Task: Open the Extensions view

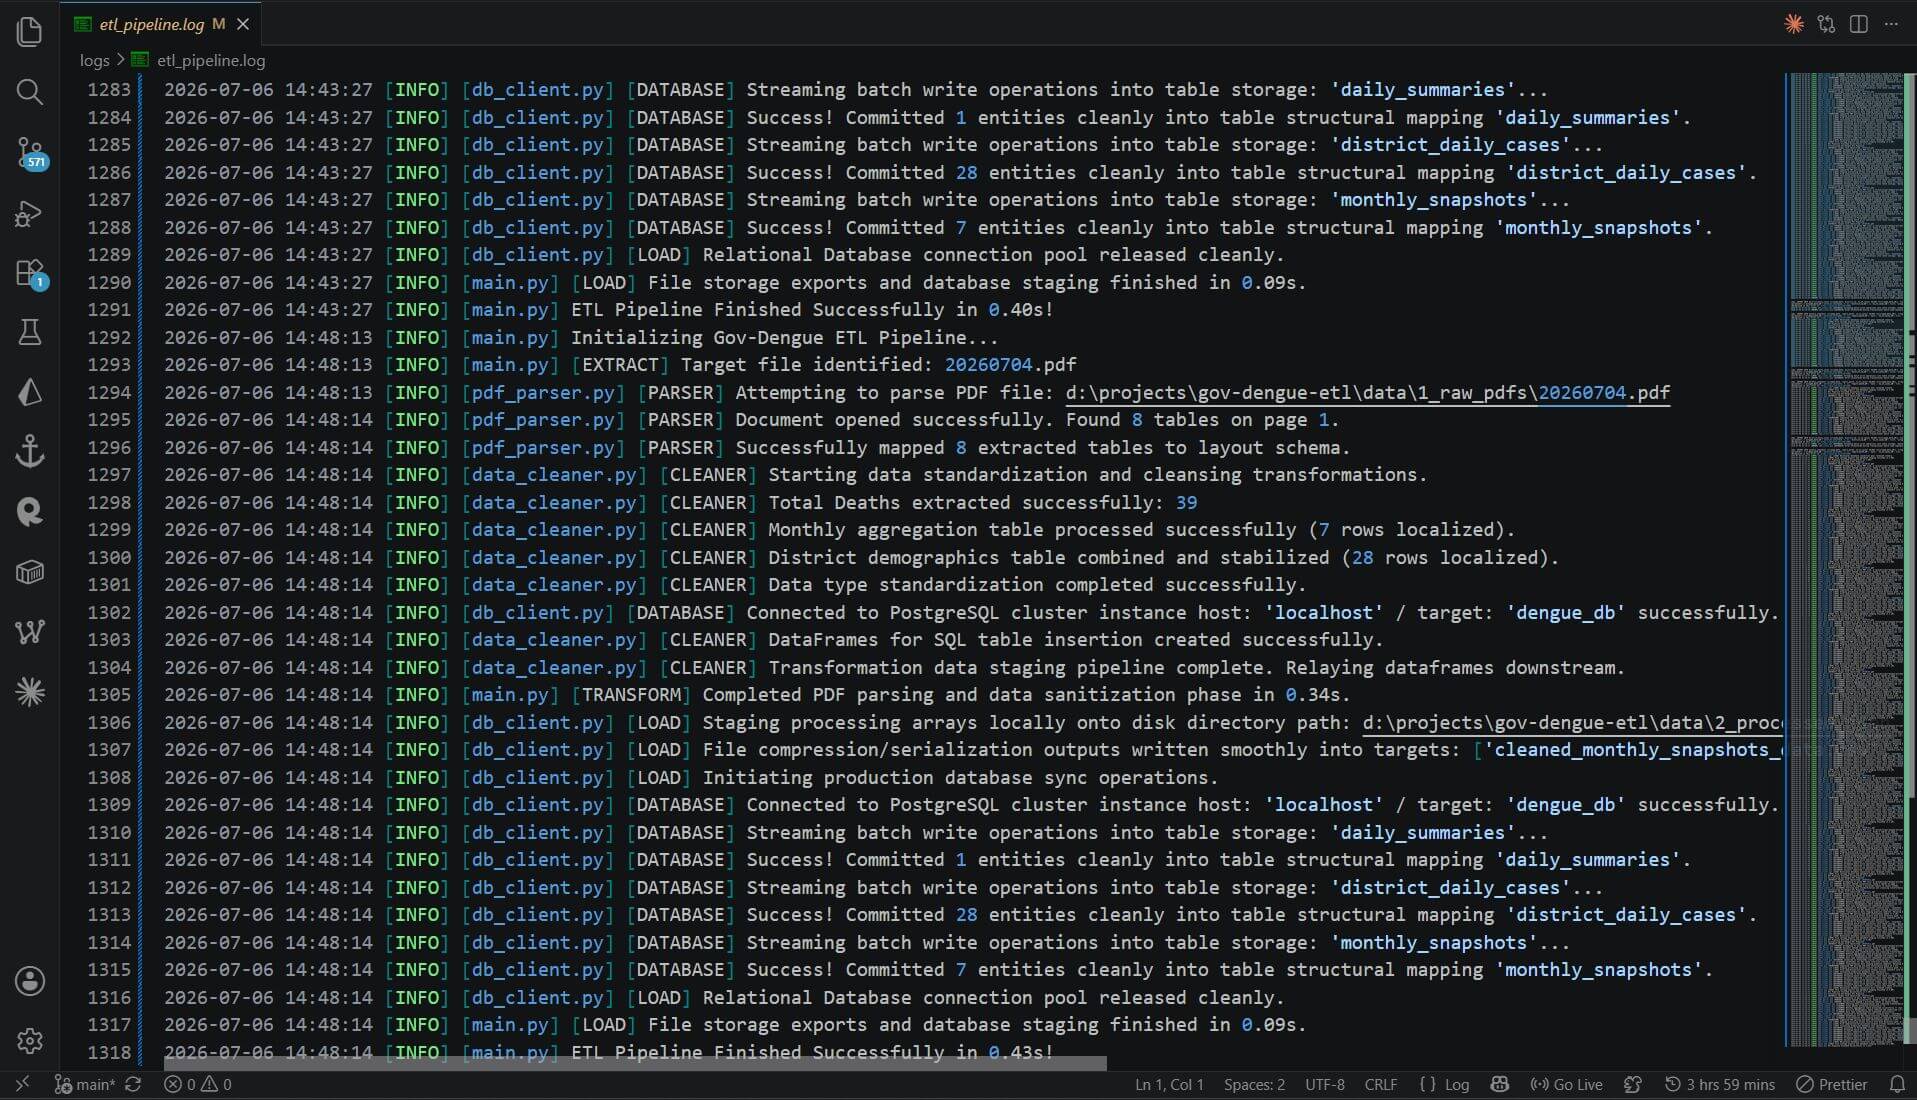Action: pyautogui.click(x=30, y=273)
